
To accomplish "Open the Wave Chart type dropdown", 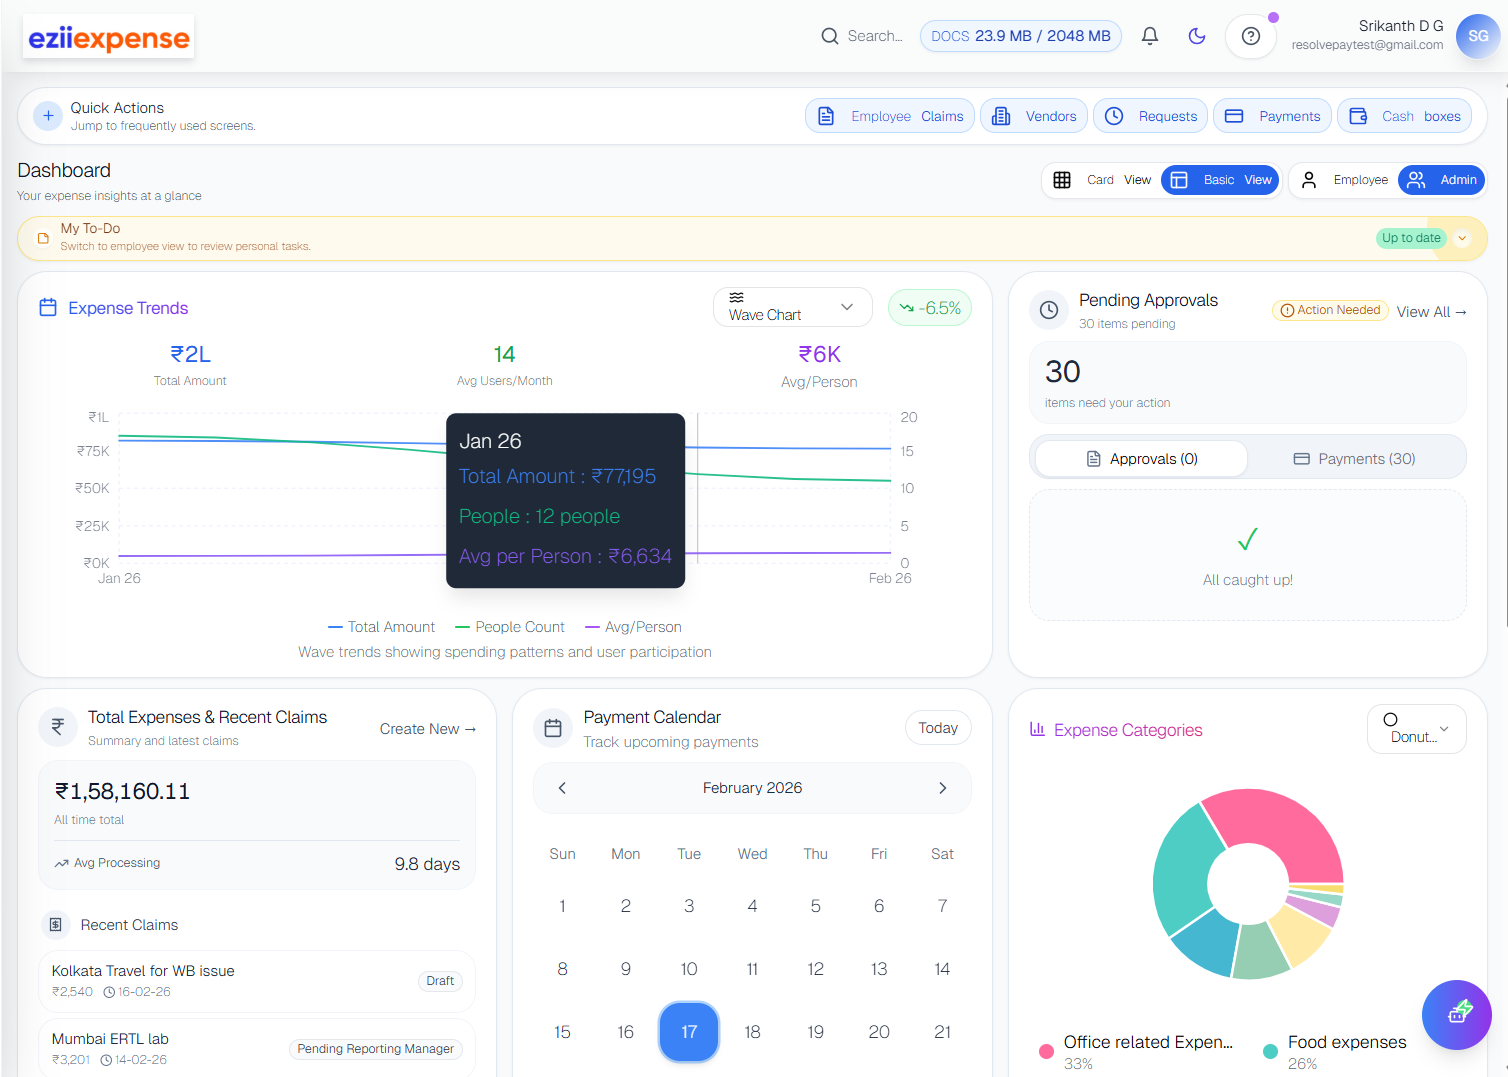I will [793, 307].
